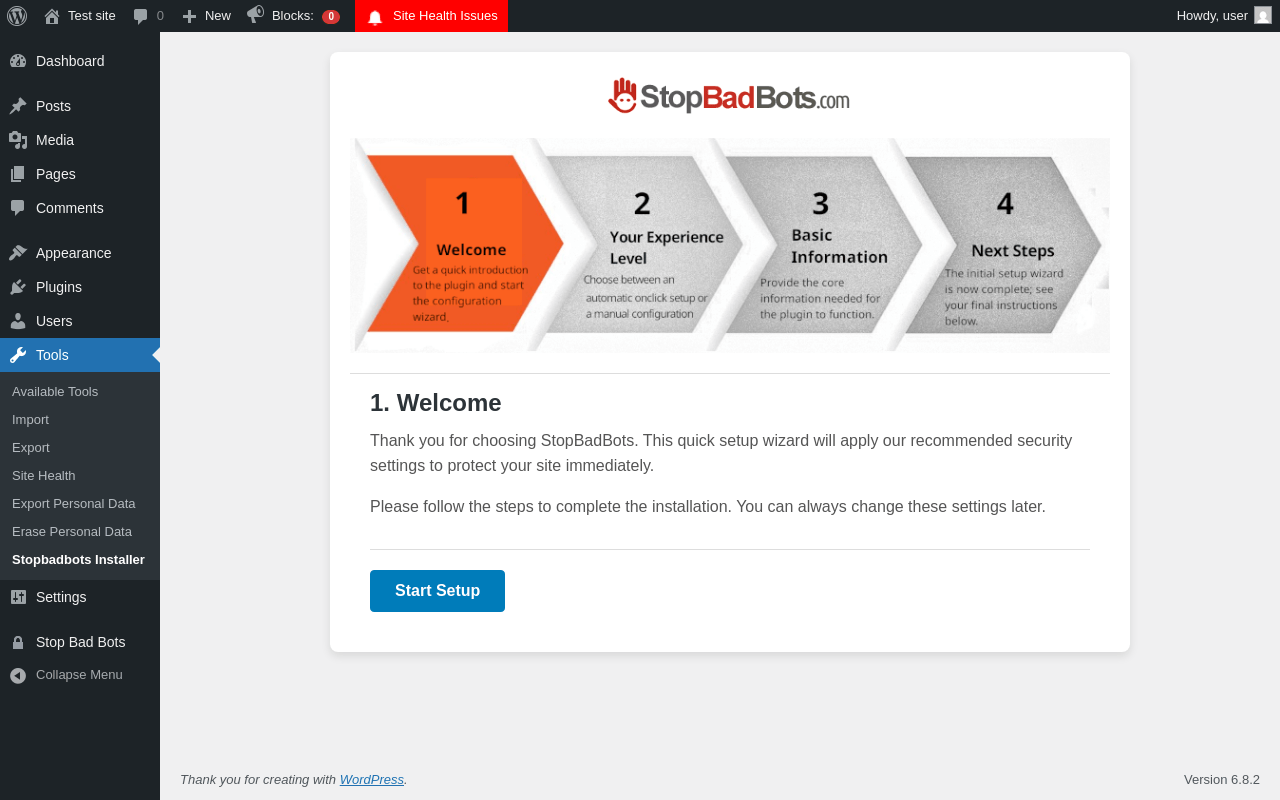Open Posts via the pin icon
The image size is (1280, 800).
[x=18, y=106]
